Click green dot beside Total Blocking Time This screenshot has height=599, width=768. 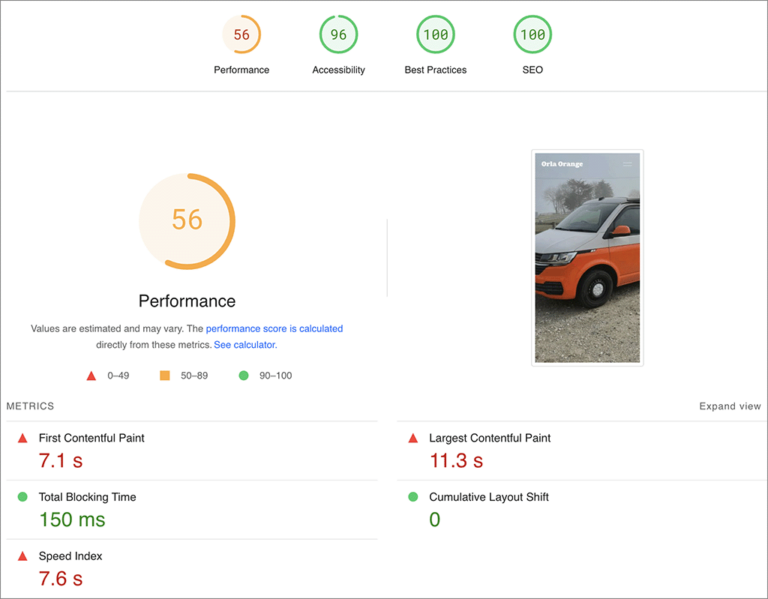tap(23, 497)
